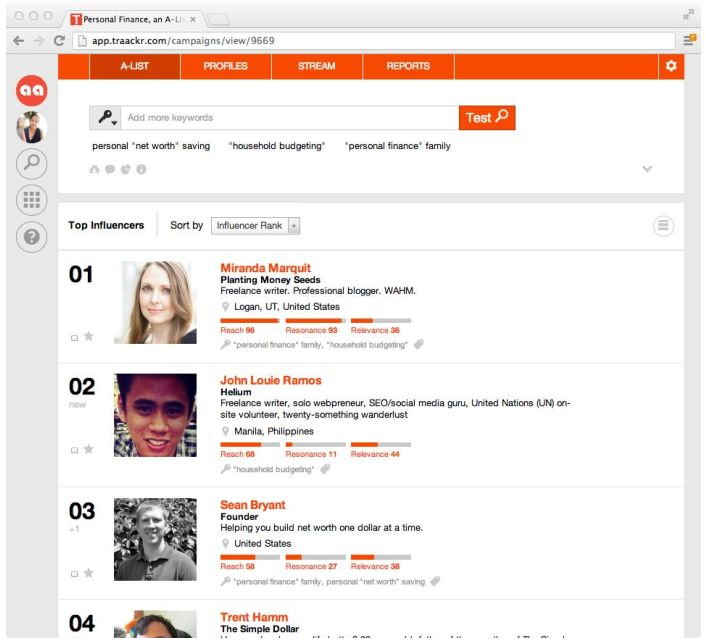Click Miranda Marquit's Reach score bar
The image size is (706, 643).
tap(249, 321)
